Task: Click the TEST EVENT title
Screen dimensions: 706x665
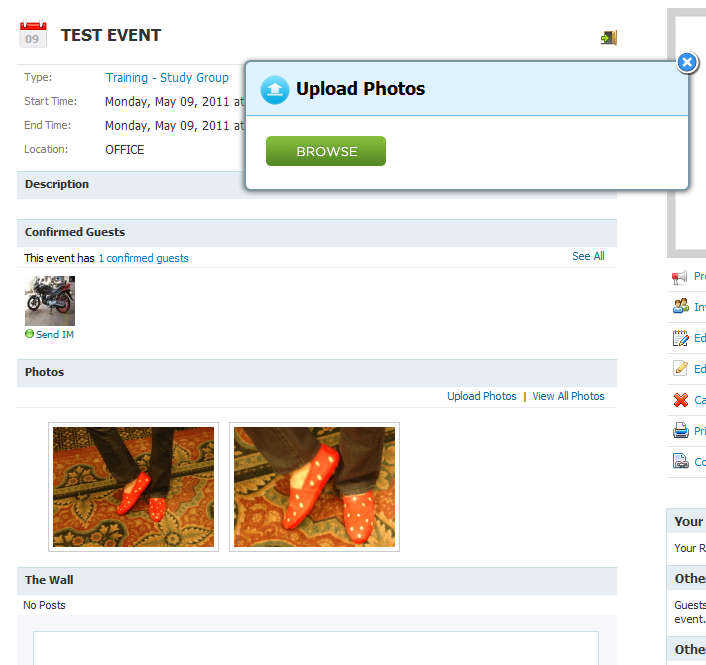Action: [111, 35]
